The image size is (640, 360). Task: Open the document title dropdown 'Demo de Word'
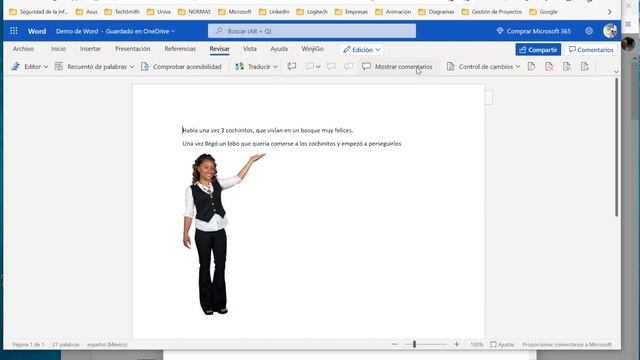click(116, 31)
